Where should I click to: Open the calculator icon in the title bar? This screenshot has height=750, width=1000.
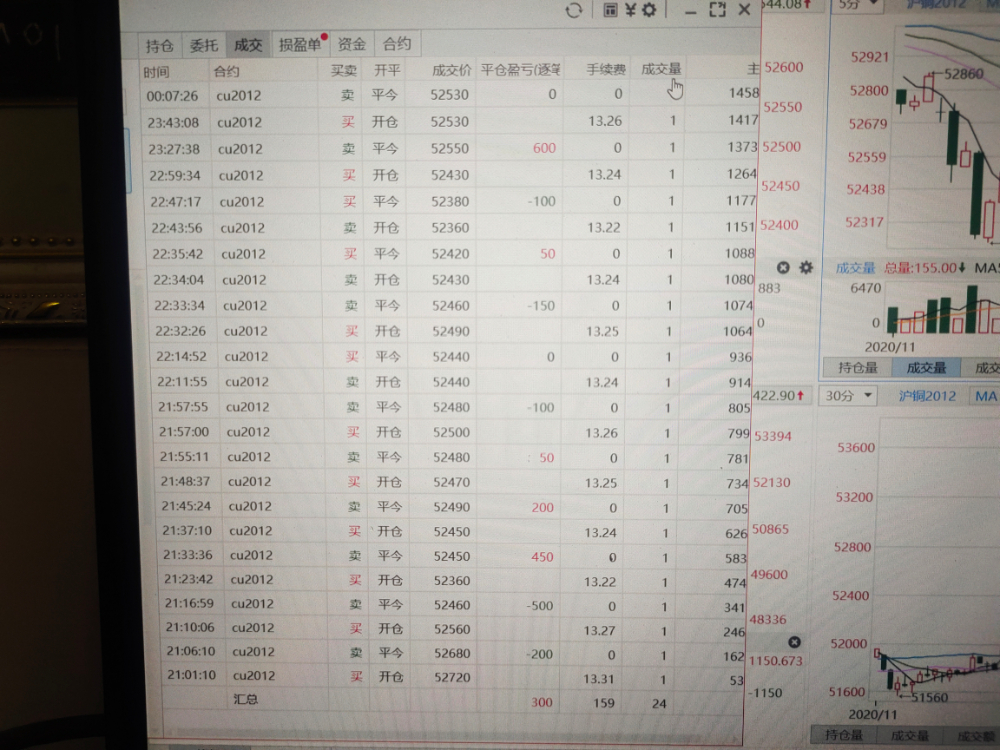610,10
